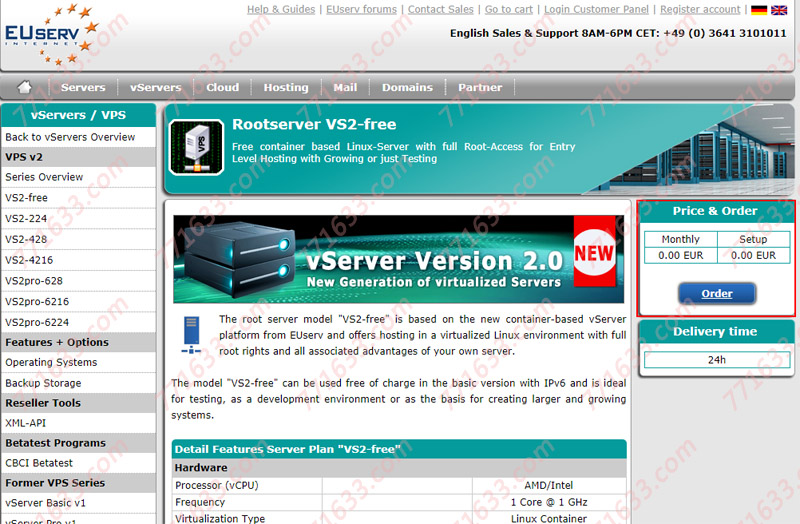This screenshot has width=800, height=524.
Task: Open the Cloud menu
Action: pos(222,87)
